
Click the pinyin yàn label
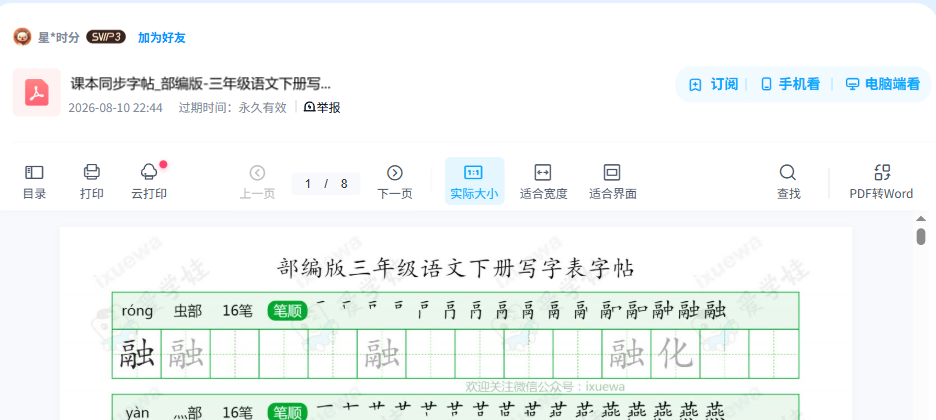pos(138,412)
